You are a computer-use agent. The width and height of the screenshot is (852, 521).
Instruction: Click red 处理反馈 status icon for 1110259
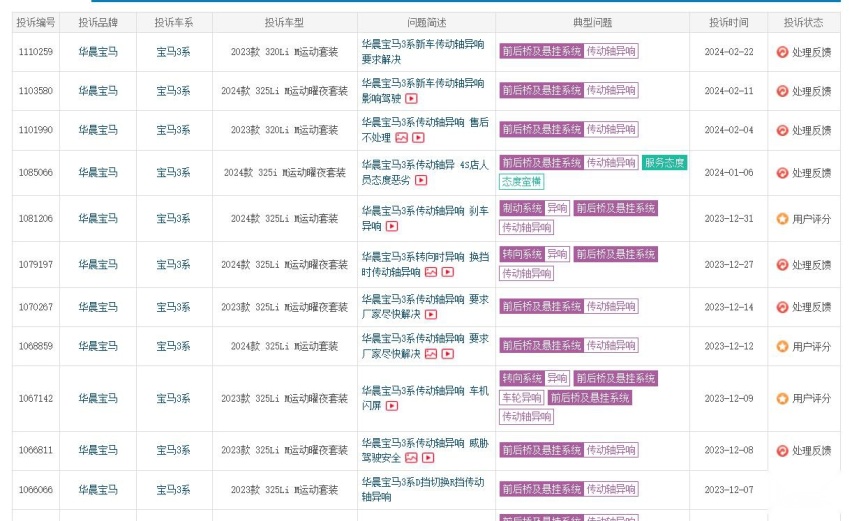(x=782, y=52)
